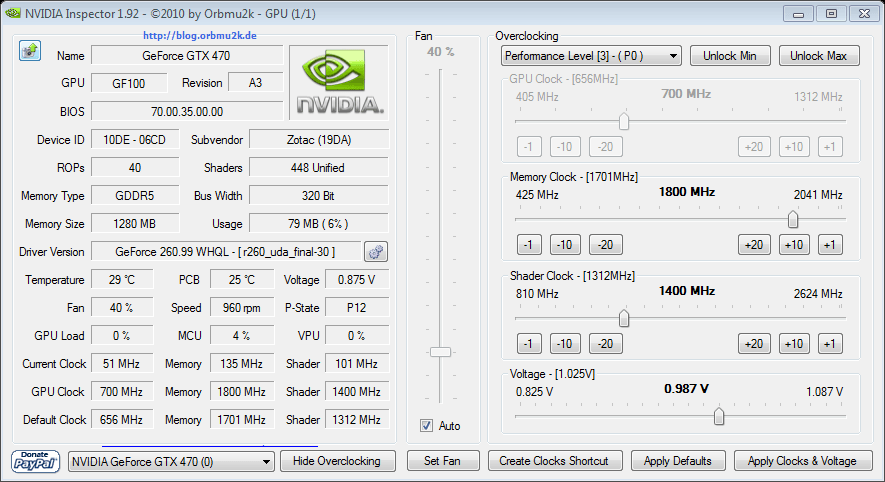Open driver profile settings tool icon
Viewport: 885px width, 482px height.
tap(376, 252)
